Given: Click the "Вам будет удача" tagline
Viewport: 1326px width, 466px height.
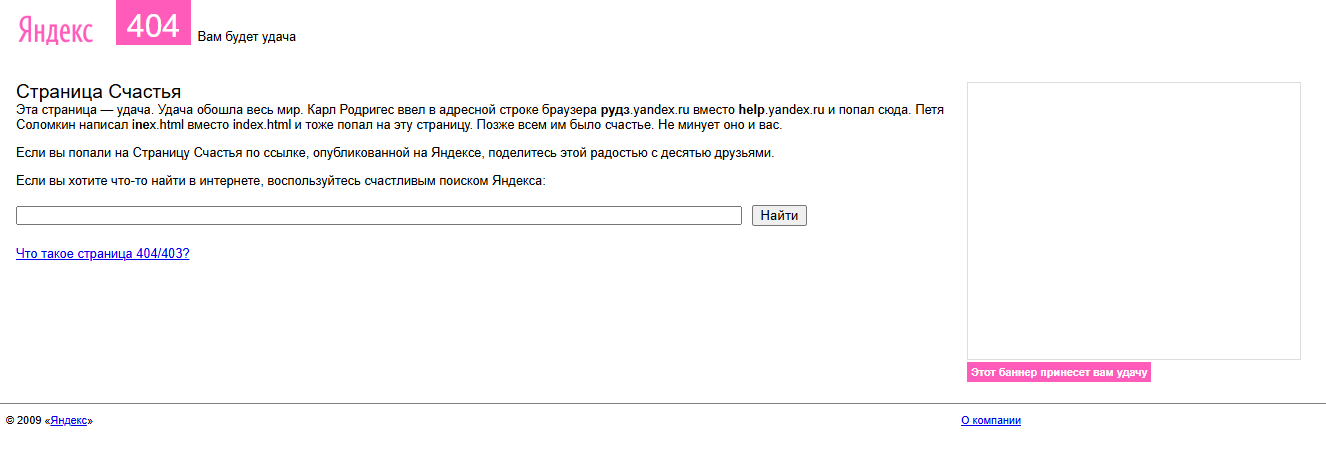Looking at the screenshot, I should tap(246, 37).
